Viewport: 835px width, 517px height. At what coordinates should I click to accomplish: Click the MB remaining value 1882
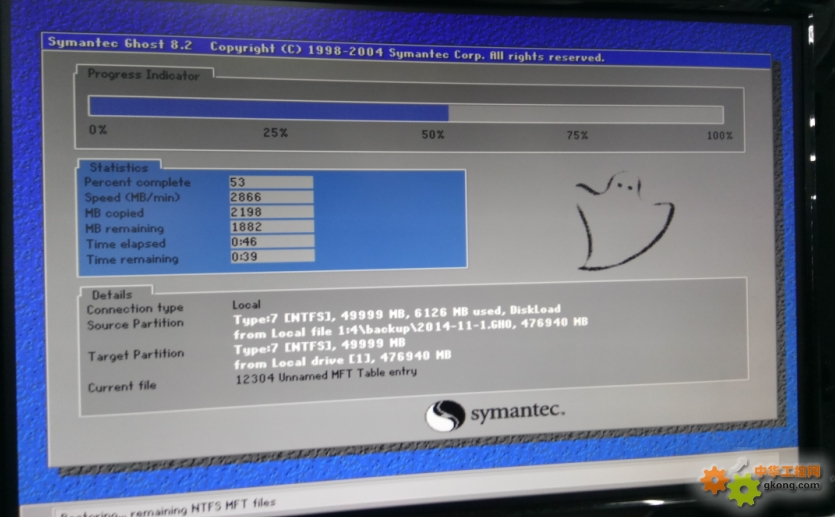(x=272, y=227)
